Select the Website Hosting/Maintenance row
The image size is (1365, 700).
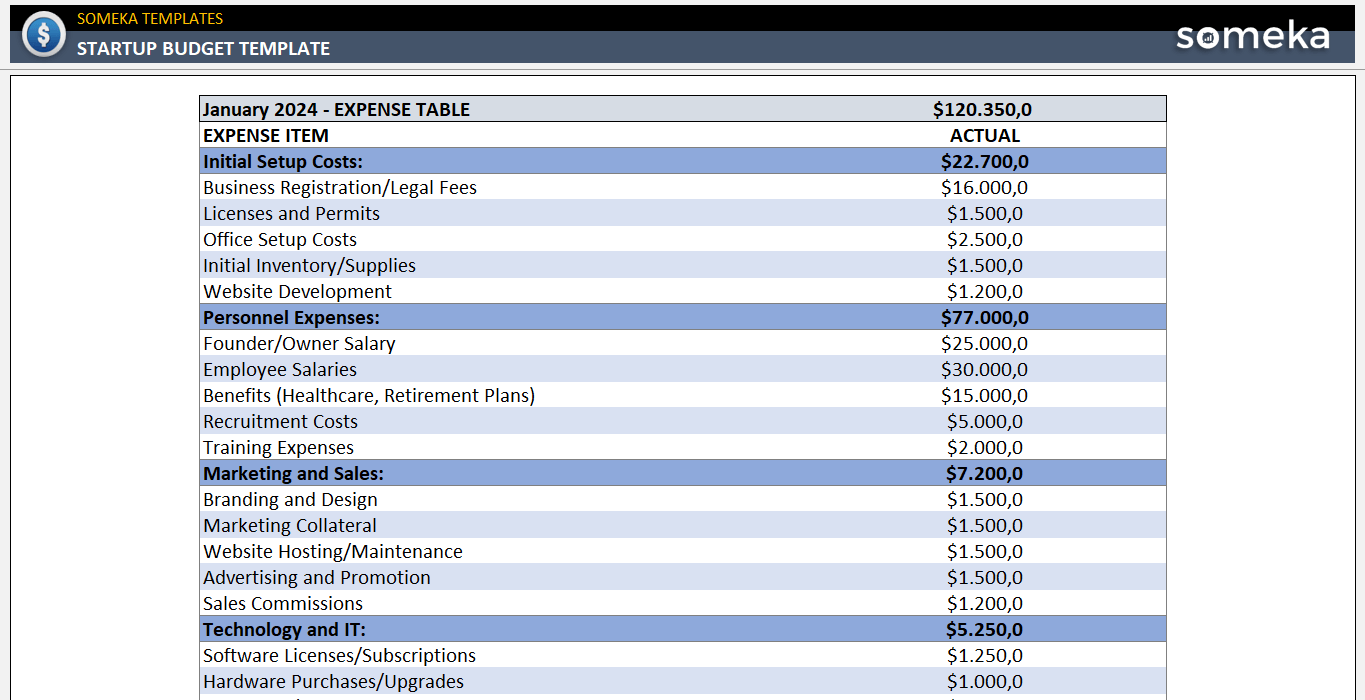(x=683, y=551)
